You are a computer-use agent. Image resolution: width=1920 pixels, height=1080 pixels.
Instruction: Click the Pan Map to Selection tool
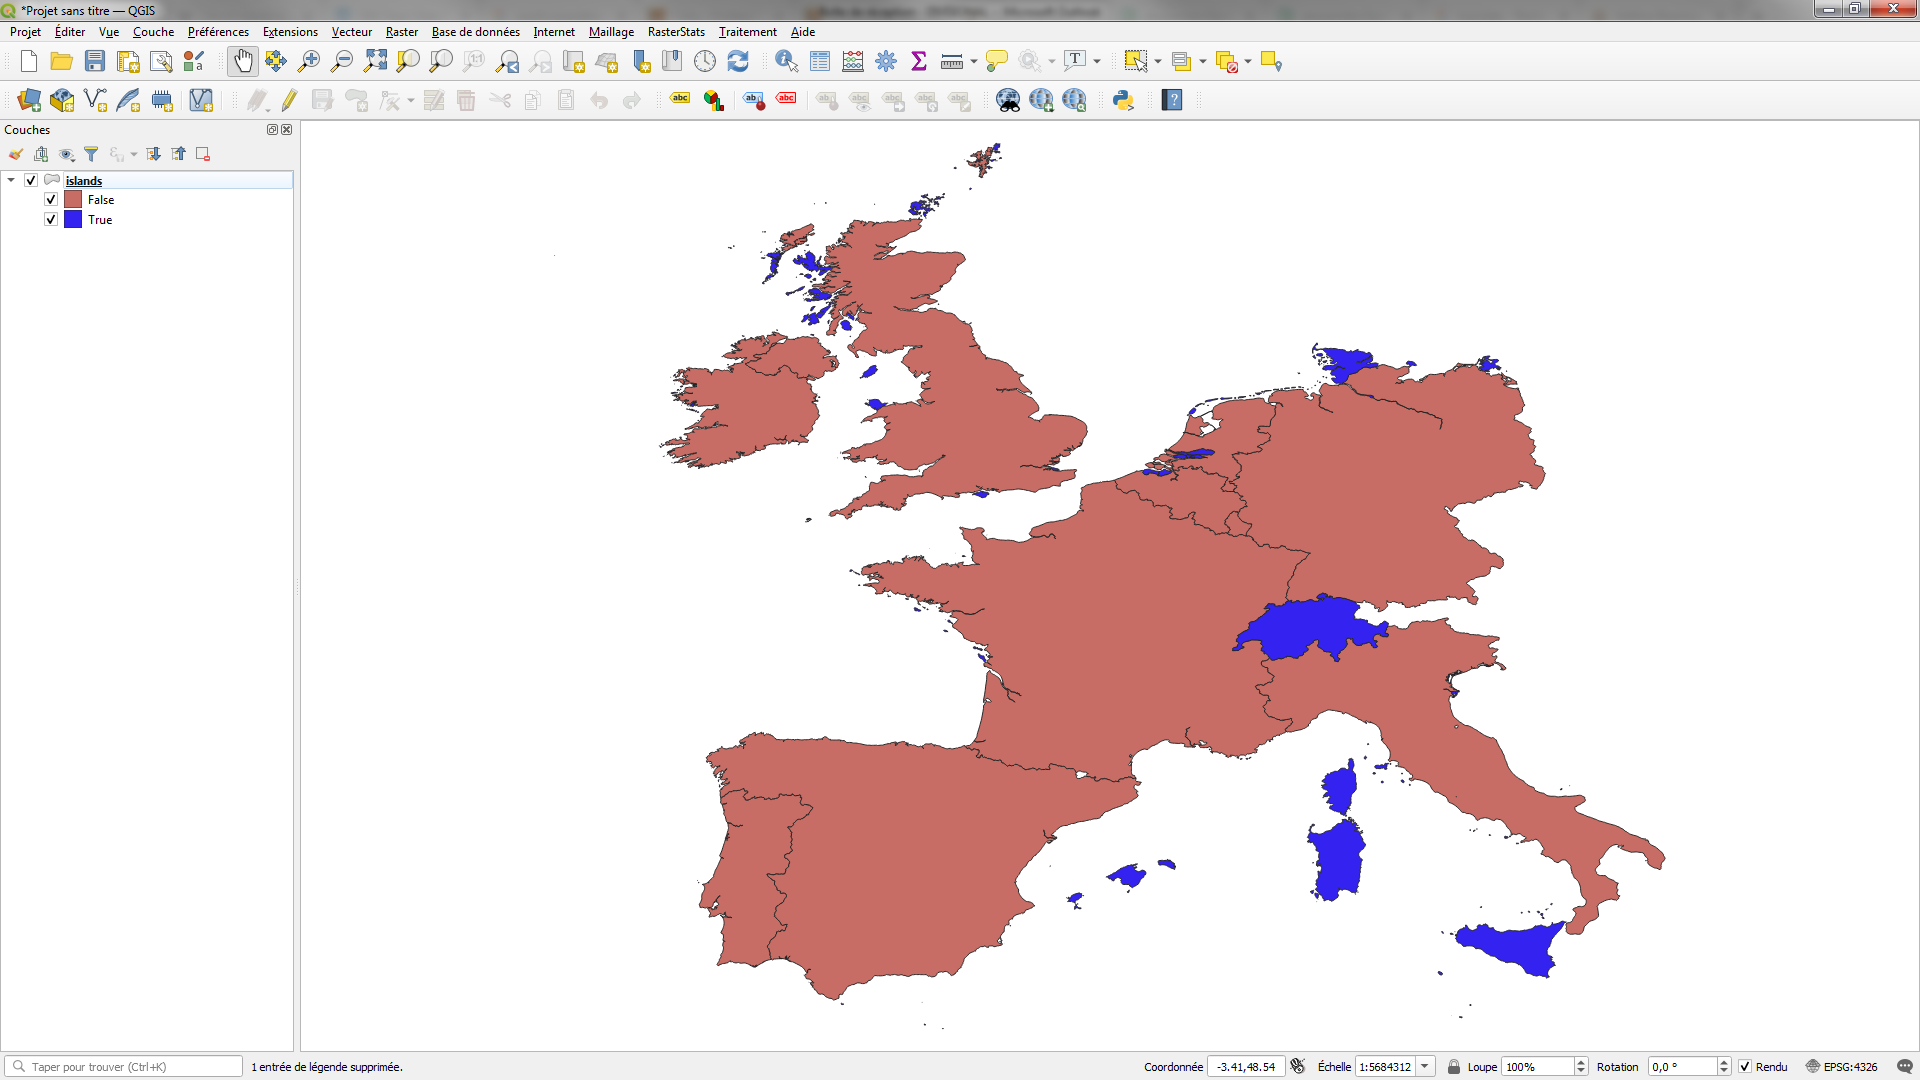276,62
